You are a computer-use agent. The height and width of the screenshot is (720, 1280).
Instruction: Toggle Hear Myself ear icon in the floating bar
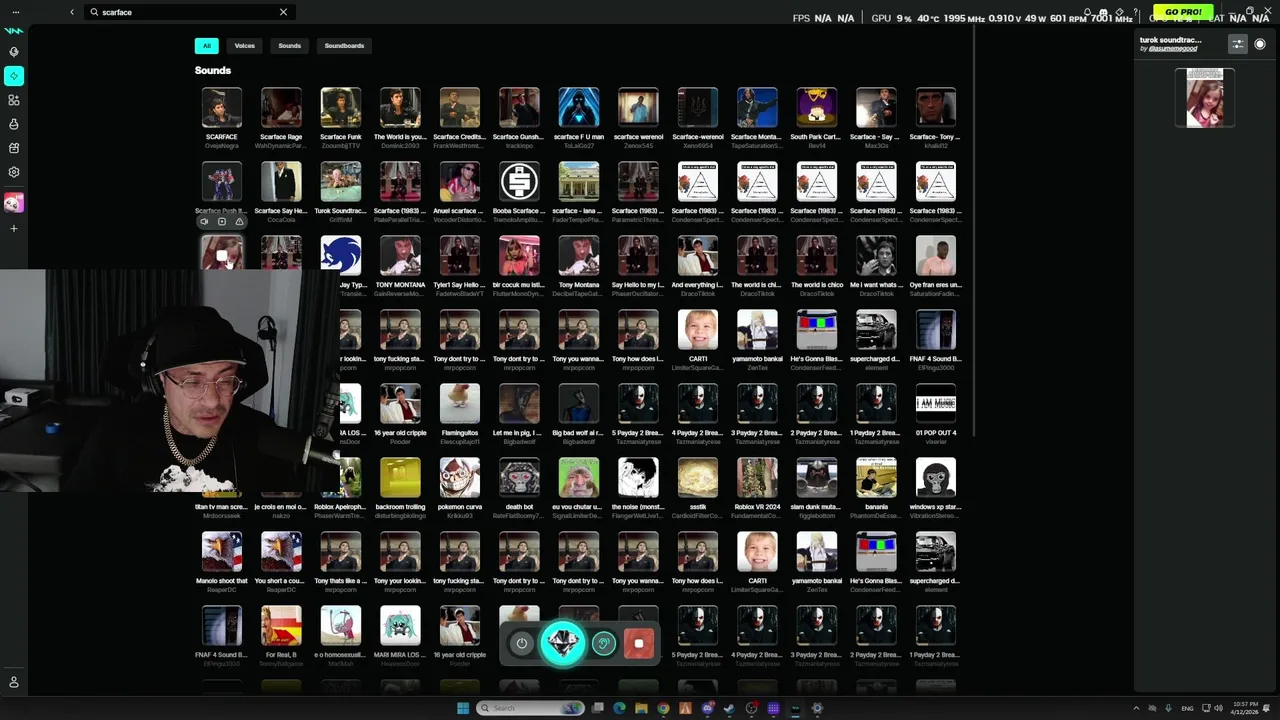tap(603, 644)
